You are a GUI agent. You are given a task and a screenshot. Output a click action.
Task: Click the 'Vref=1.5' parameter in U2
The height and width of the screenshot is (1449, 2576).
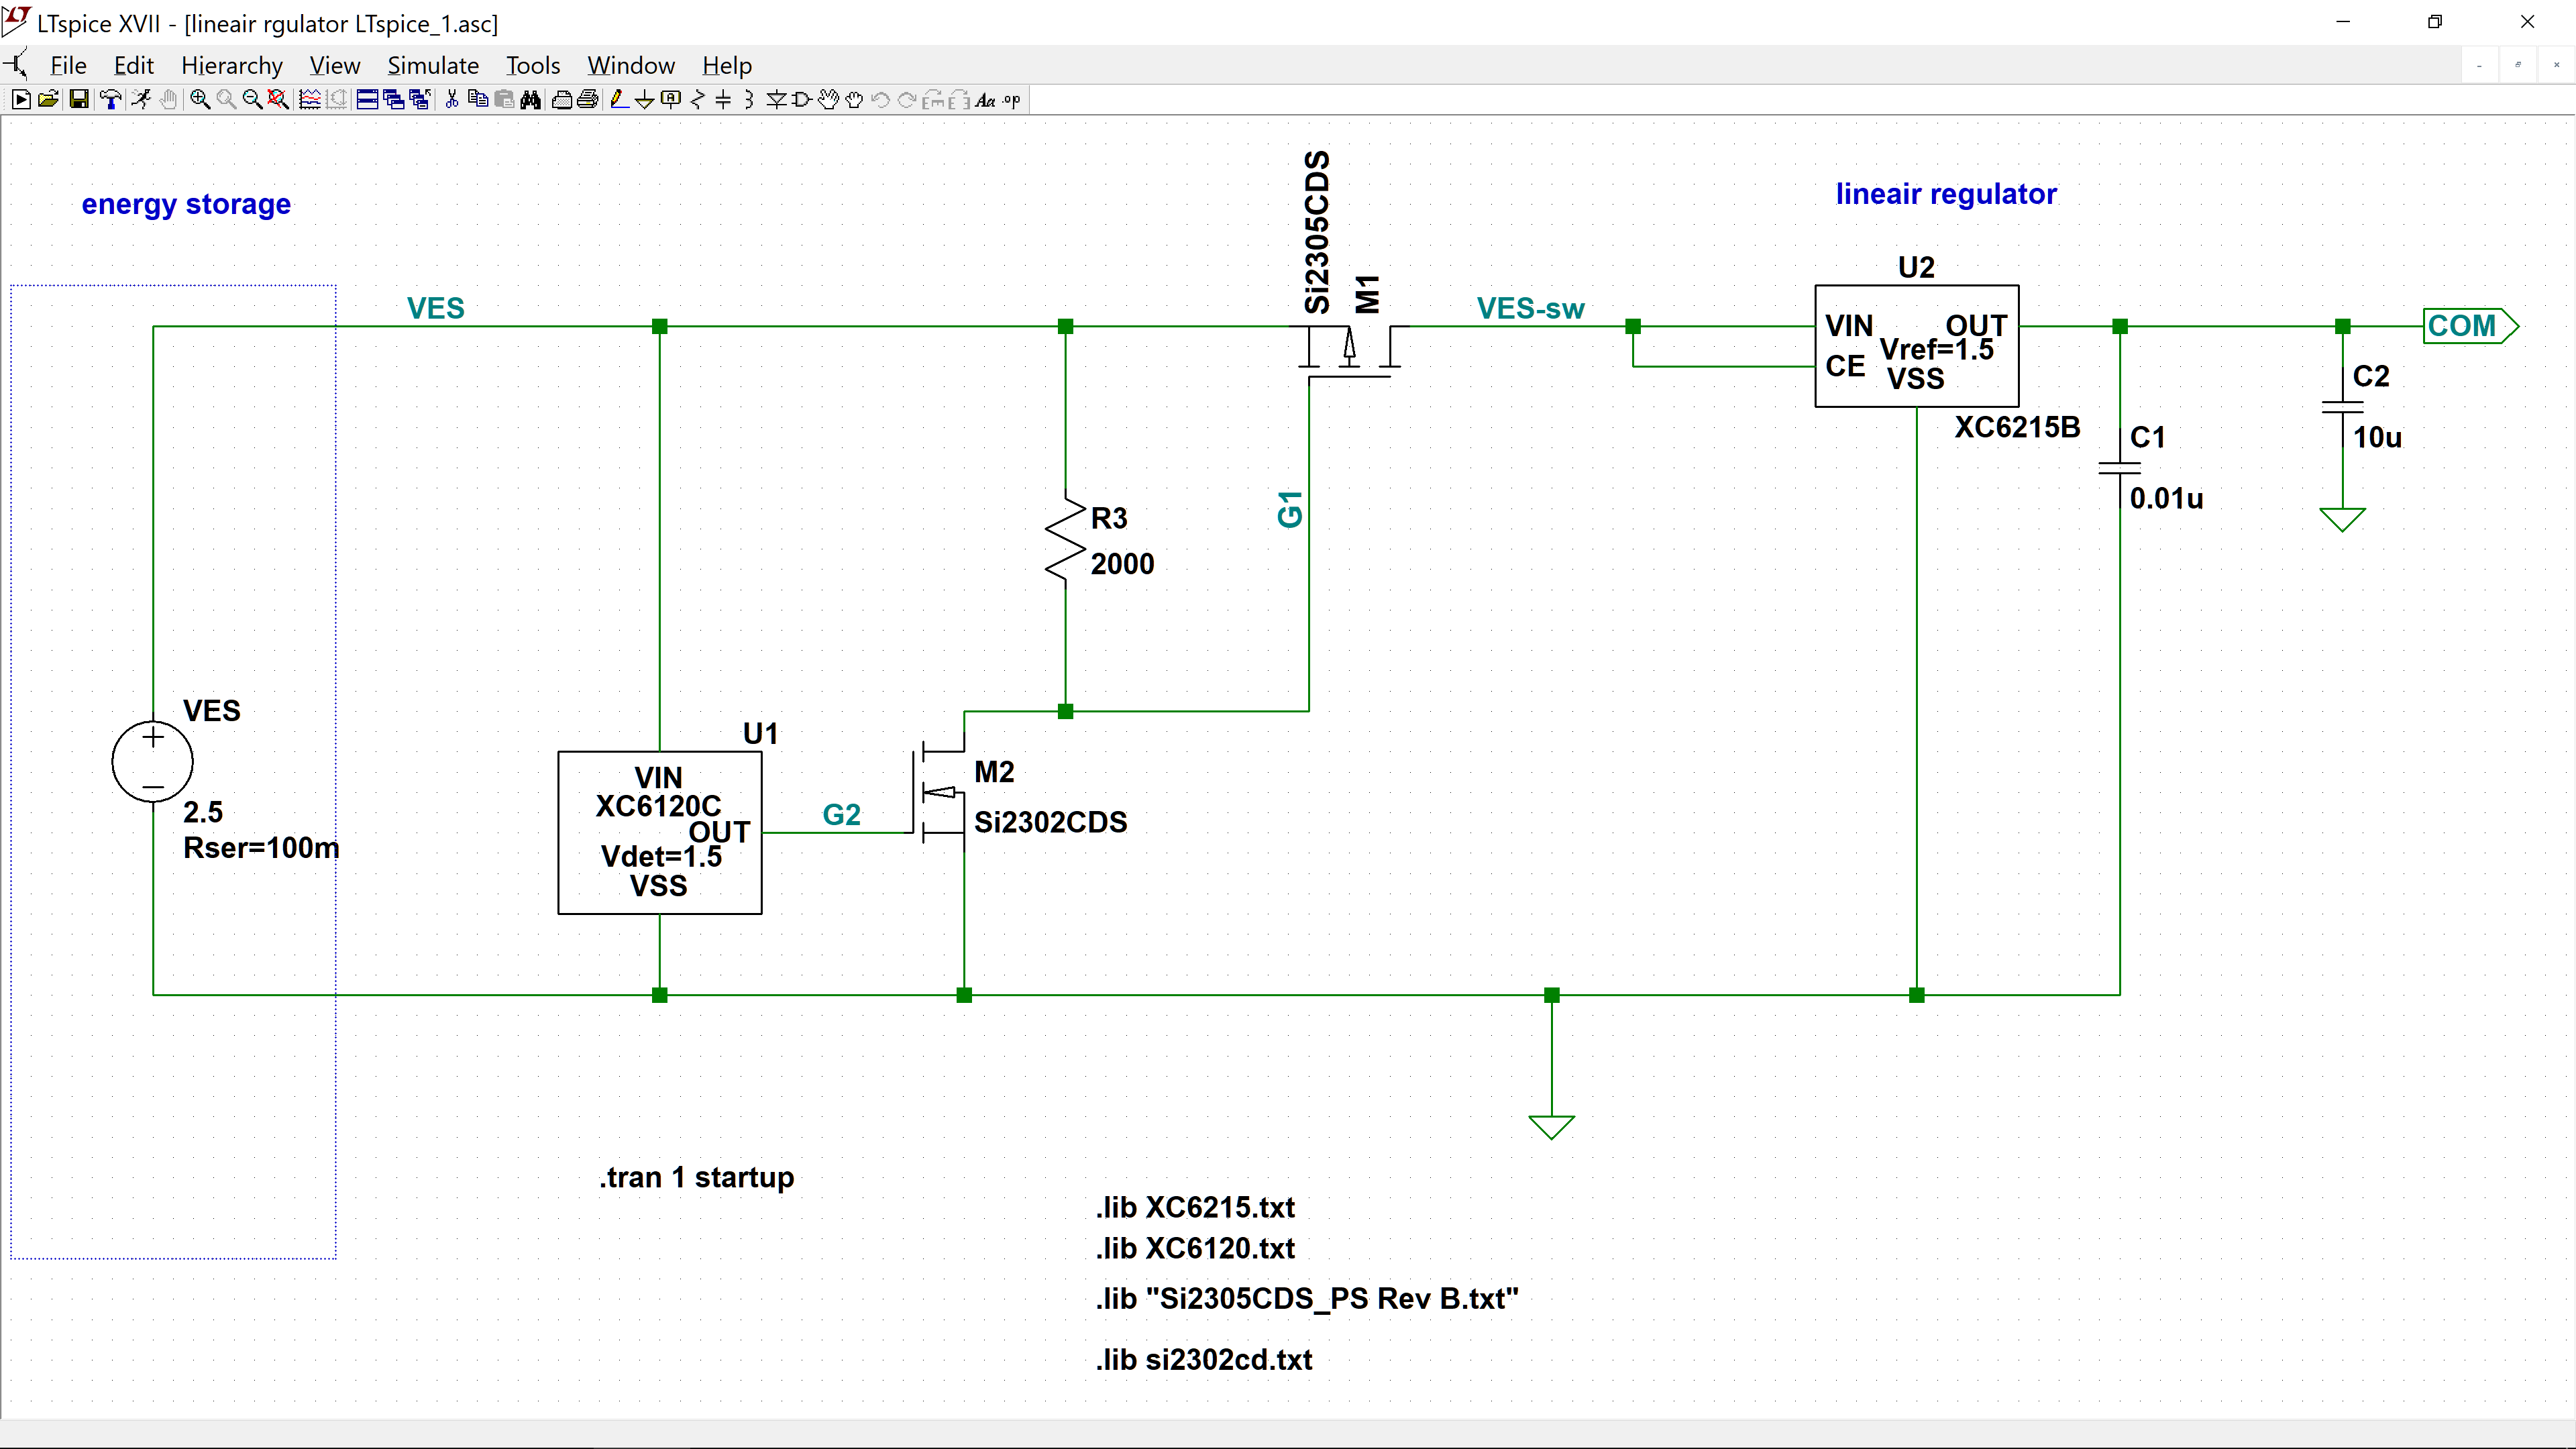[1936, 349]
